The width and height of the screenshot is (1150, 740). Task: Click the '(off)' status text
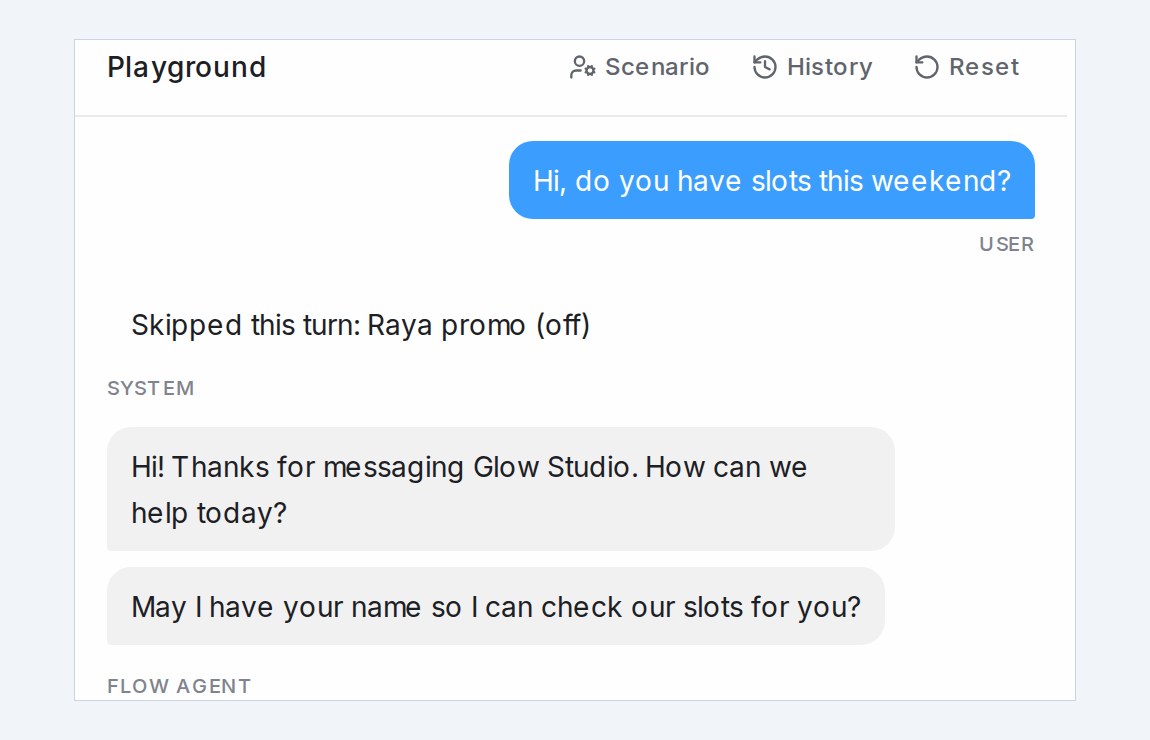563,325
